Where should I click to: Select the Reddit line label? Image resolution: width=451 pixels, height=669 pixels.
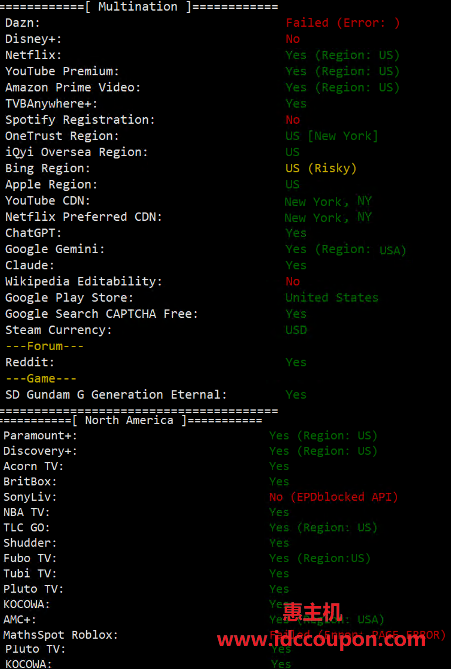pyautogui.click(x=30, y=362)
